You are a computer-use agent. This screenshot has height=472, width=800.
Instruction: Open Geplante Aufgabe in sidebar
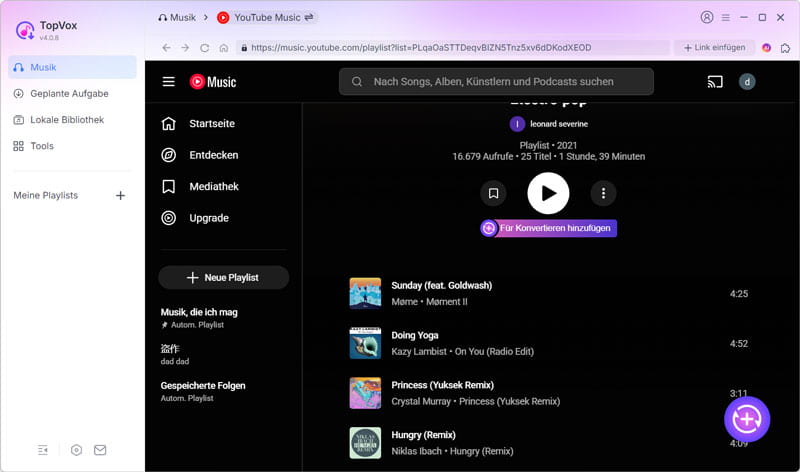(69, 94)
